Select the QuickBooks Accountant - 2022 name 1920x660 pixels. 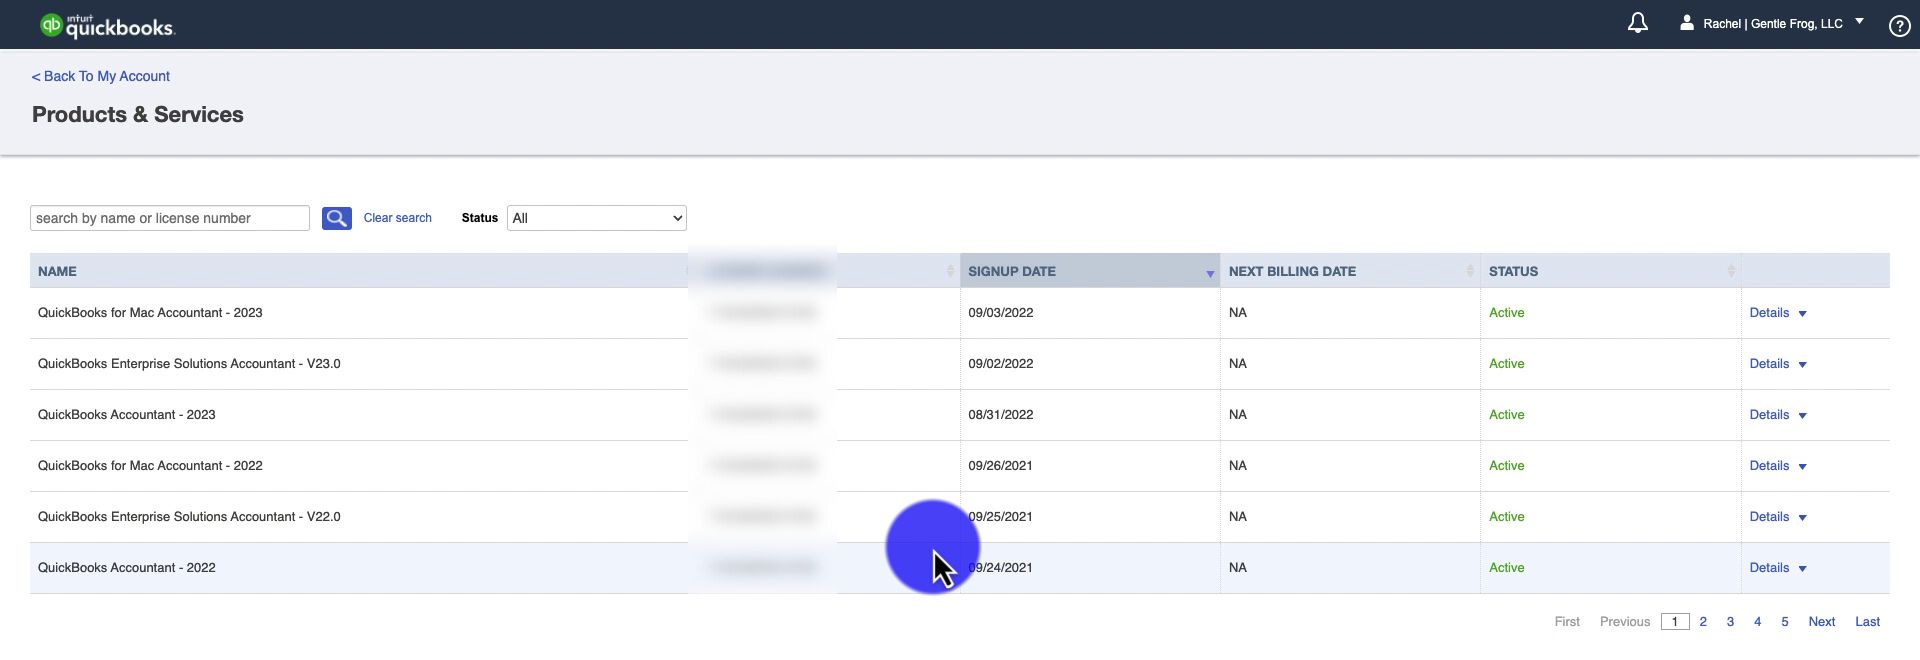[127, 568]
